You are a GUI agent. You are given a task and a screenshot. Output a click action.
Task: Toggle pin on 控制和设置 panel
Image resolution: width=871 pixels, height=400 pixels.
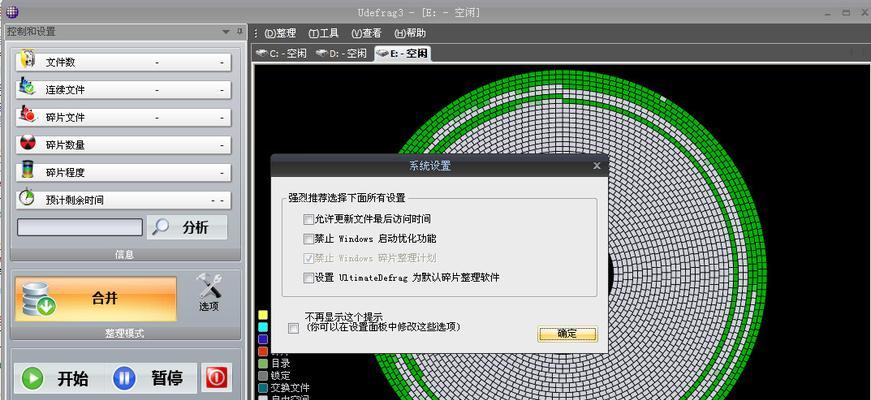point(239,32)
